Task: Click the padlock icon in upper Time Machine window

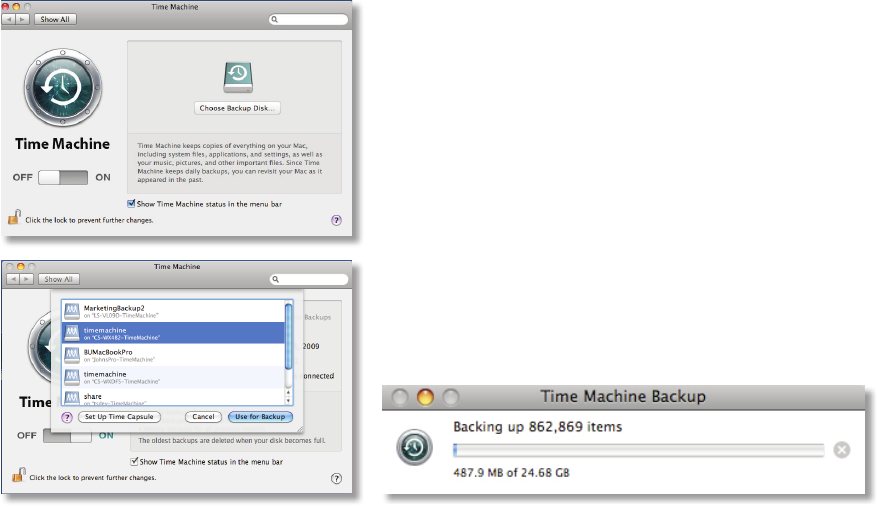Action: [x=15, y=217]
